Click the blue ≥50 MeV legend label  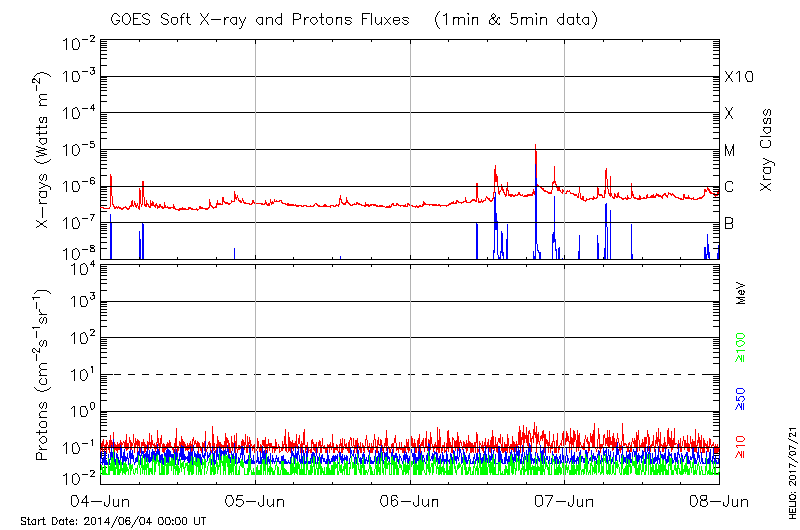(741, 398)
